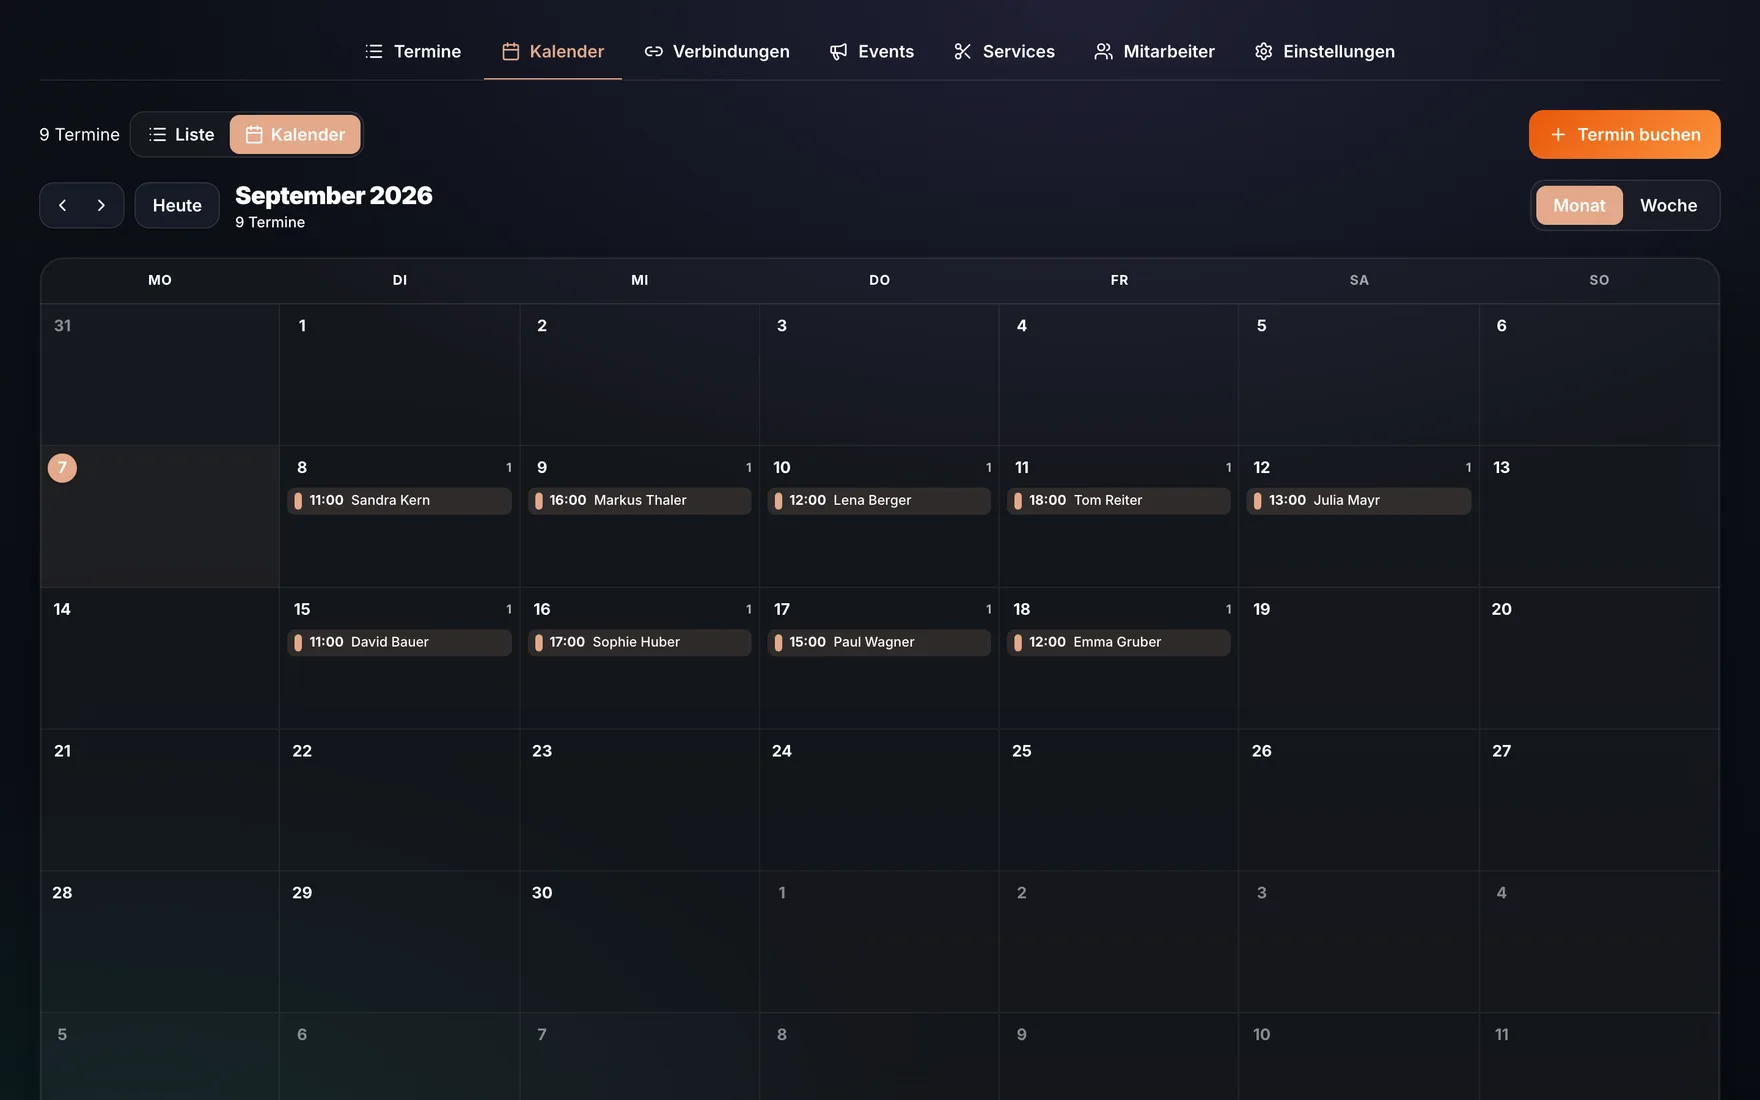Open the Services tab
Screen dimensions: 1760x1100
1004,51
